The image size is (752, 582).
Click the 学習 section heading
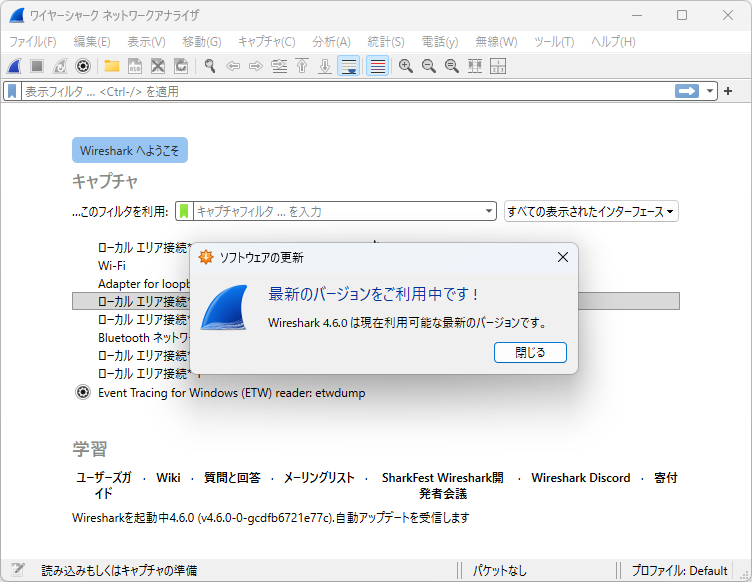point(90,449)
